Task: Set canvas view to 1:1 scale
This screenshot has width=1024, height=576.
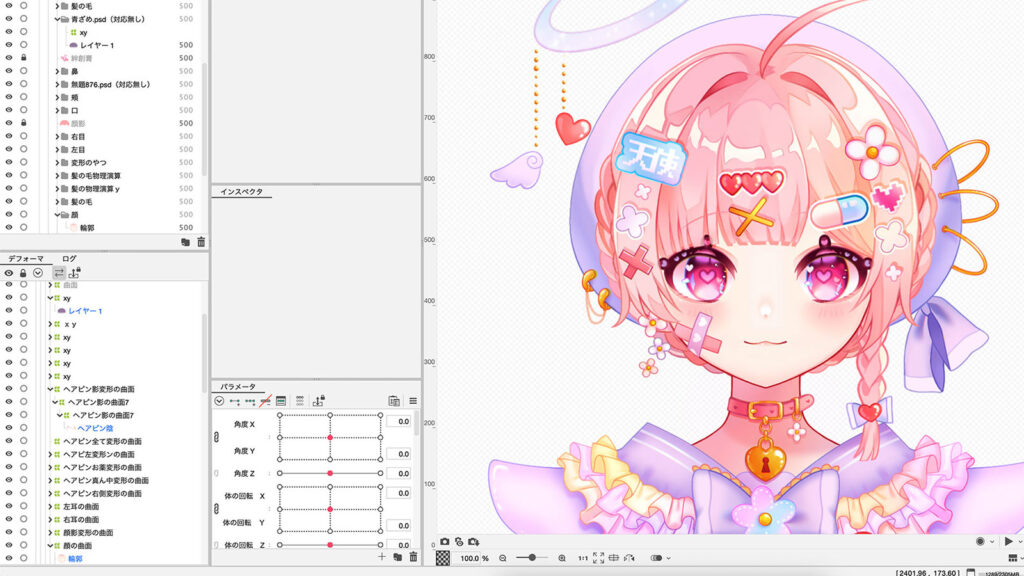Action: [583, 558]
